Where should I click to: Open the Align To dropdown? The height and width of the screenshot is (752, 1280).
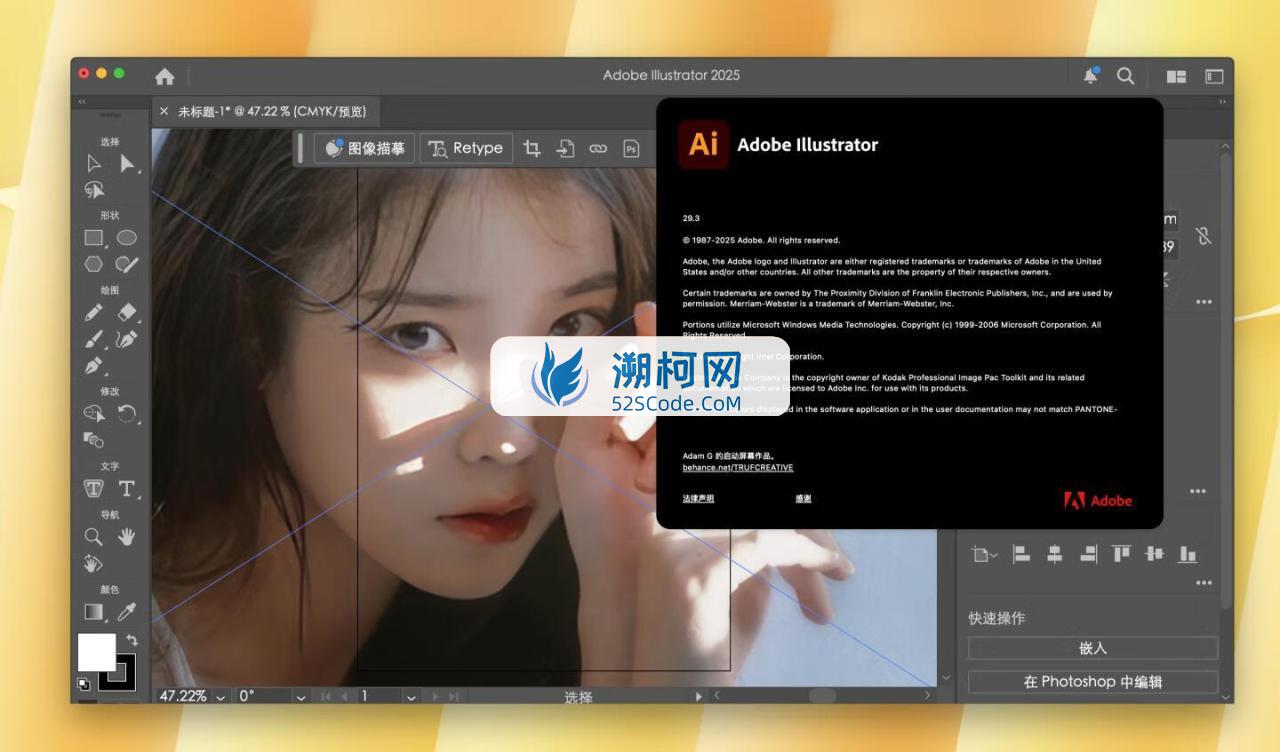click(985, 554)
